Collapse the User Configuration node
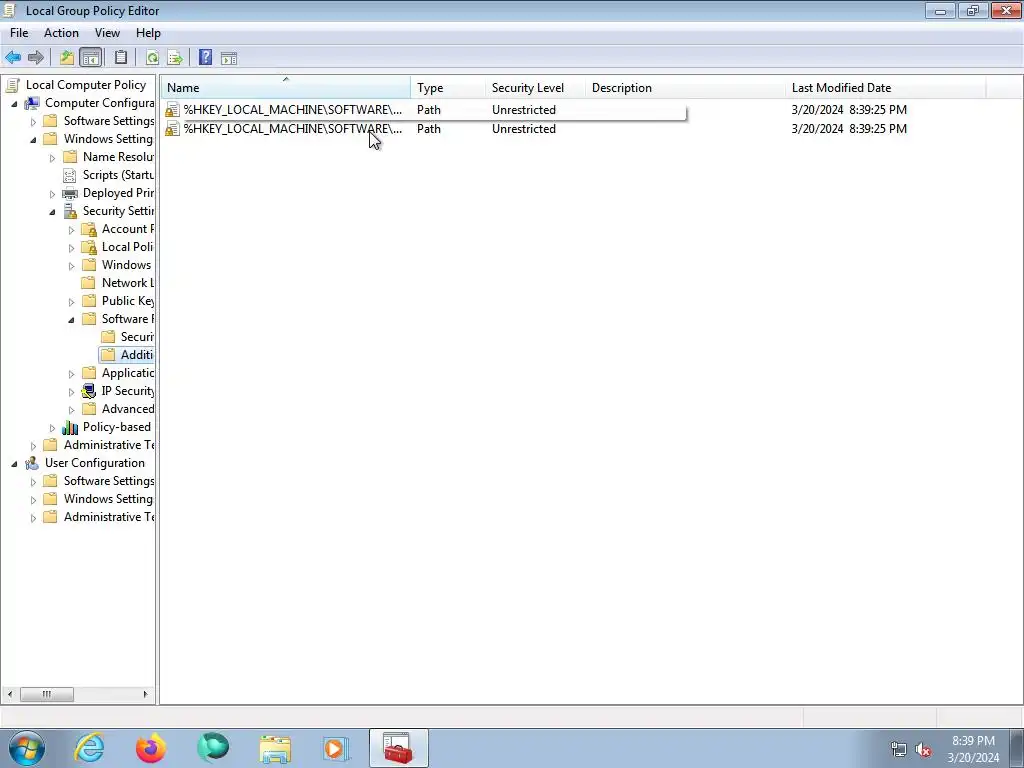Image resolution: width=1024 pixels, height=768 pixels. tap(14, 464)
